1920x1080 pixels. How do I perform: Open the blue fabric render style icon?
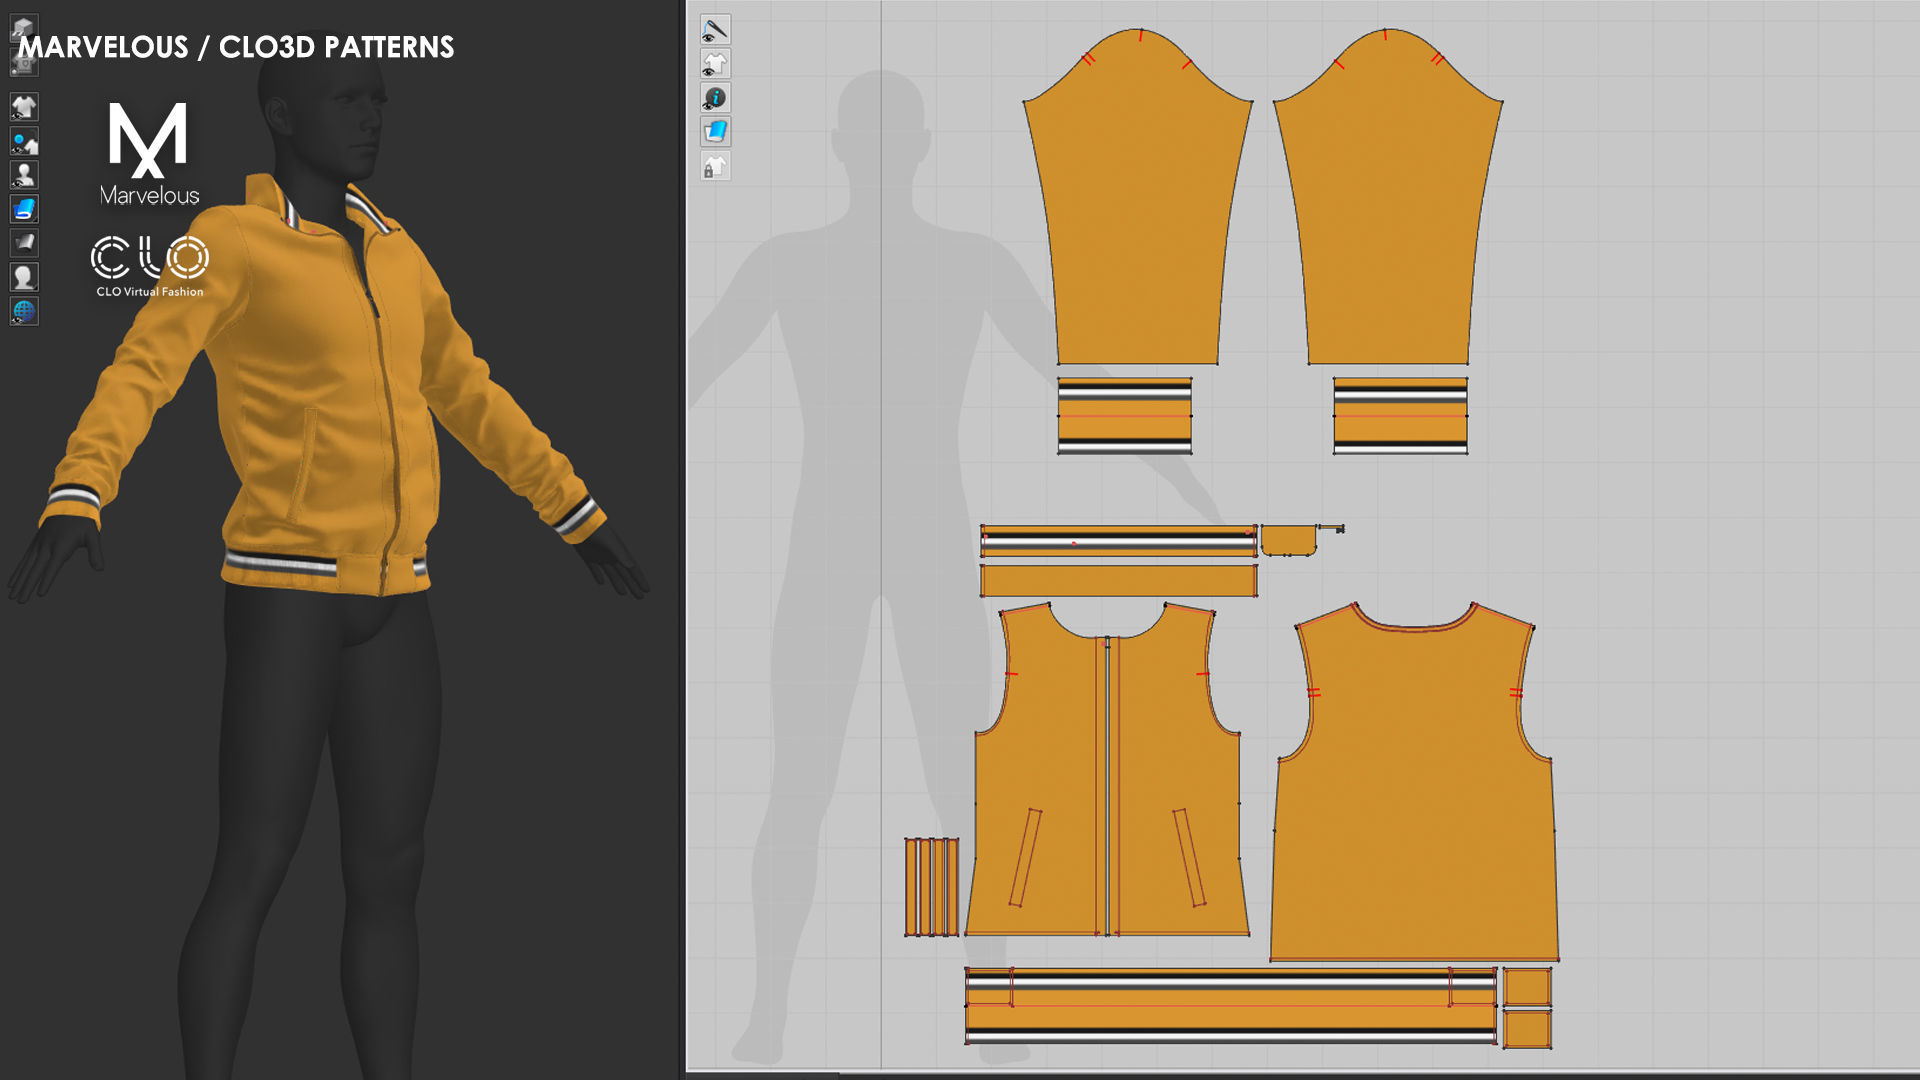point(24,209)
